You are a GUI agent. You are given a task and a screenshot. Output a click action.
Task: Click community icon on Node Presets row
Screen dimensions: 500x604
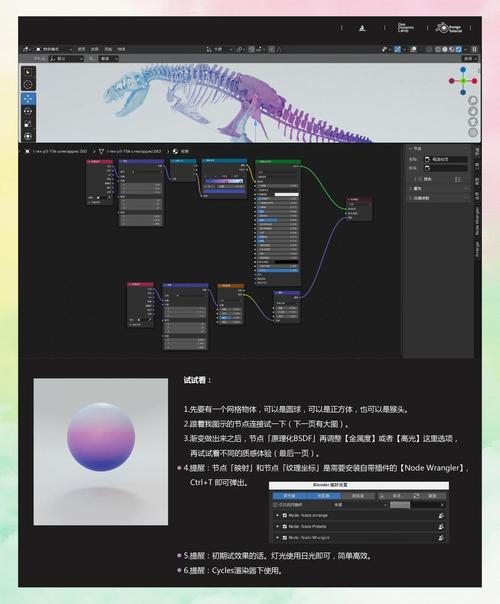coord(441,527)
